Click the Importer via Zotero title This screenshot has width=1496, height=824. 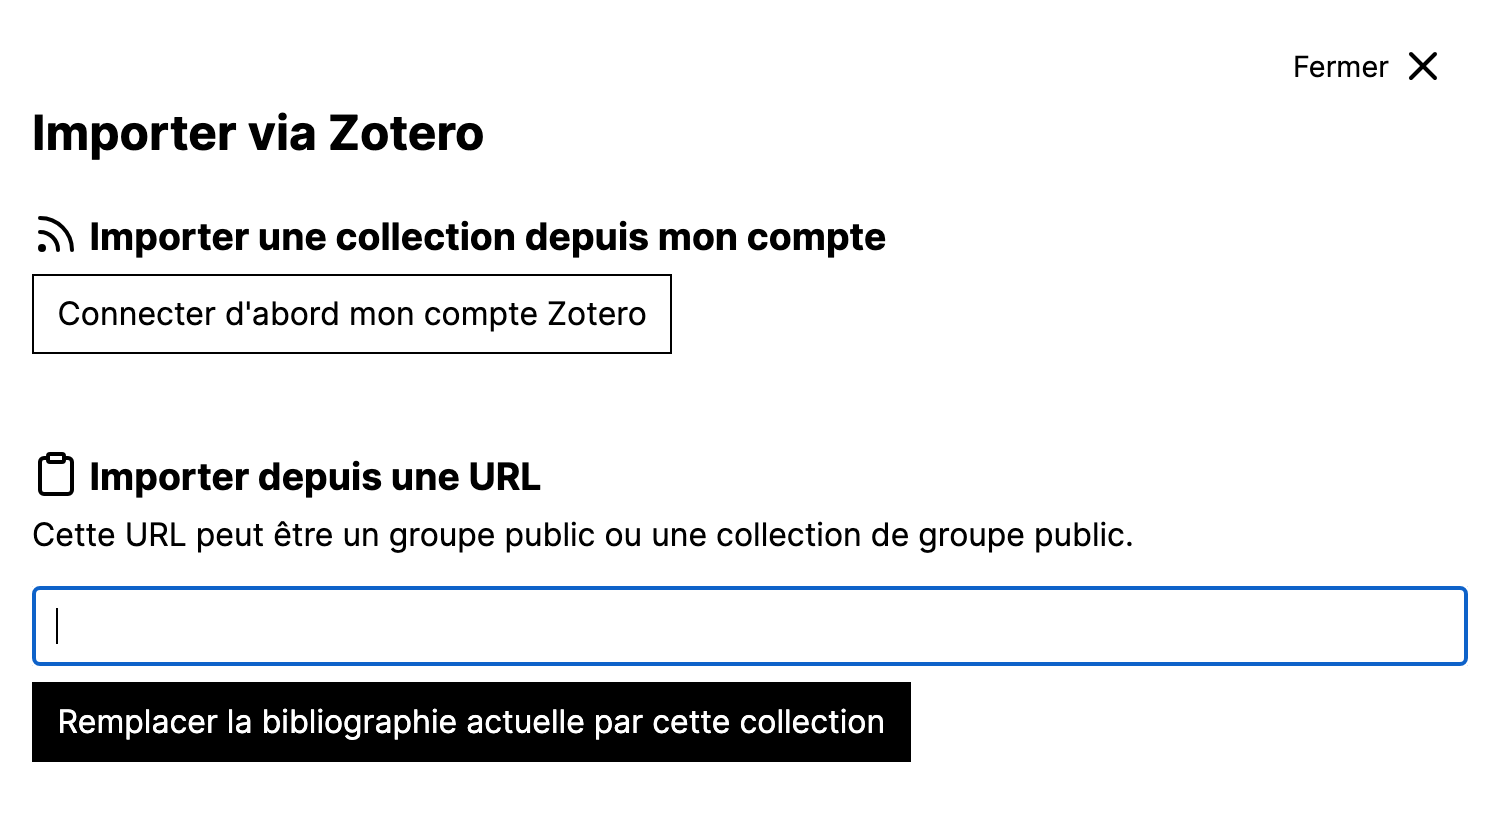(x=257, y=132)
